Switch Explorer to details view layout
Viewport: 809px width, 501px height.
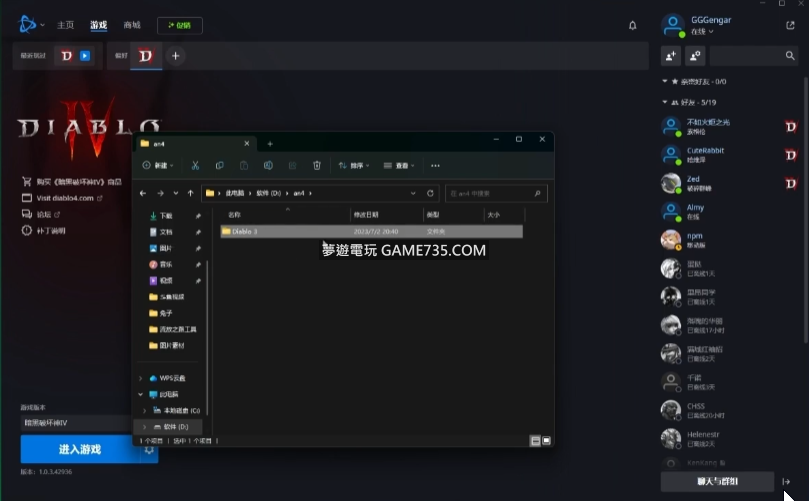coord(536,441)
